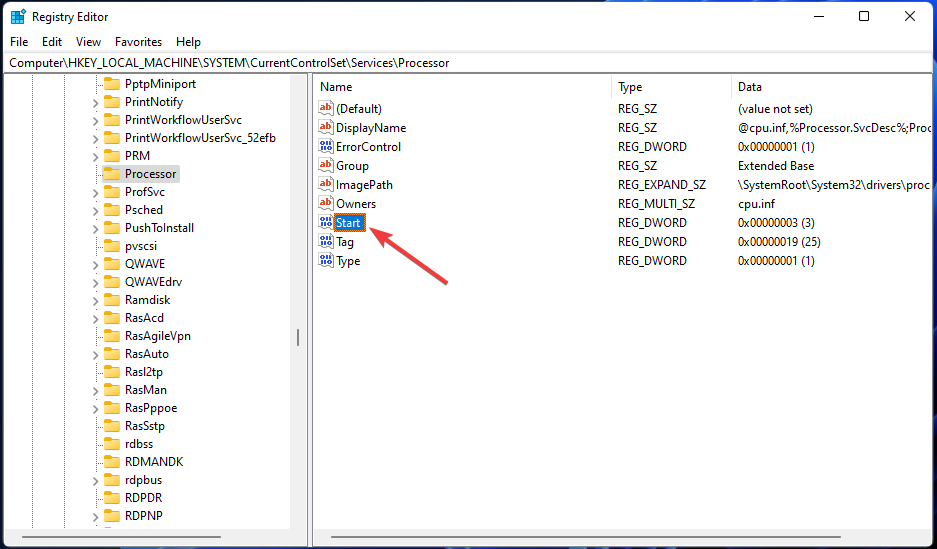Expand the PrintWorkflowUserSvc_52efb key
Image resolution: width=937 pixels, height=549 pixels.
click(96, 139)
